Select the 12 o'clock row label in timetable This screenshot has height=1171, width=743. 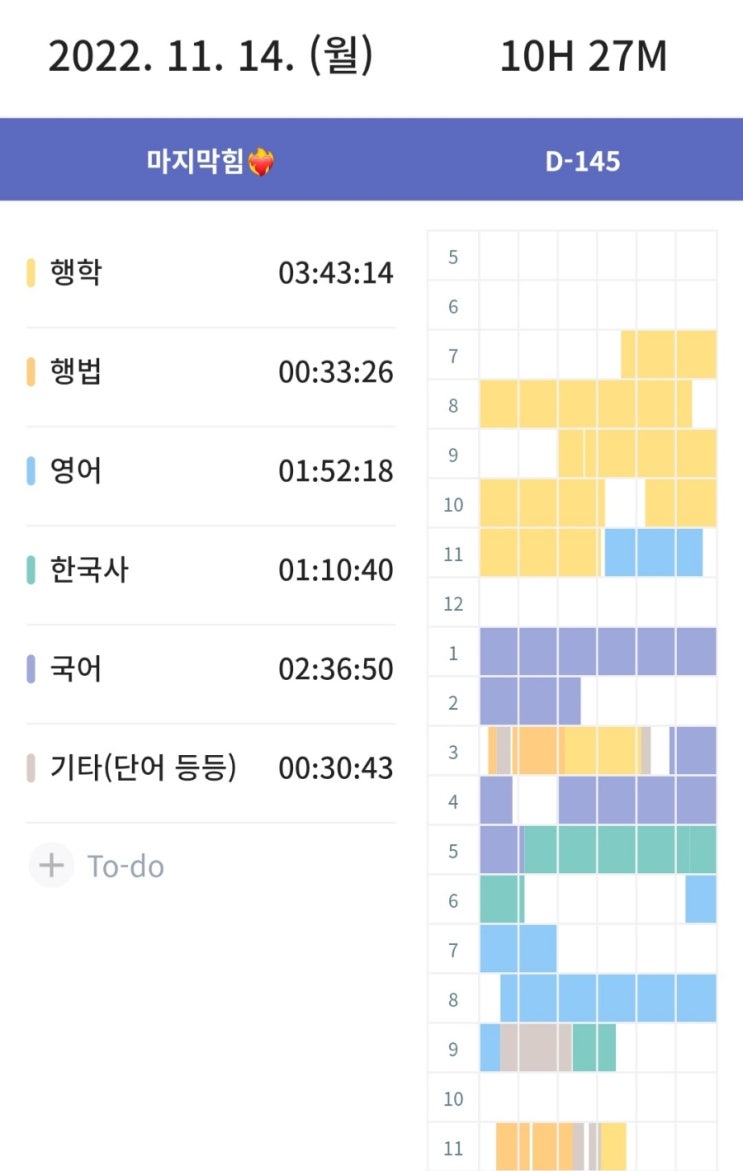pyautogui.click(x=453, y=604)
